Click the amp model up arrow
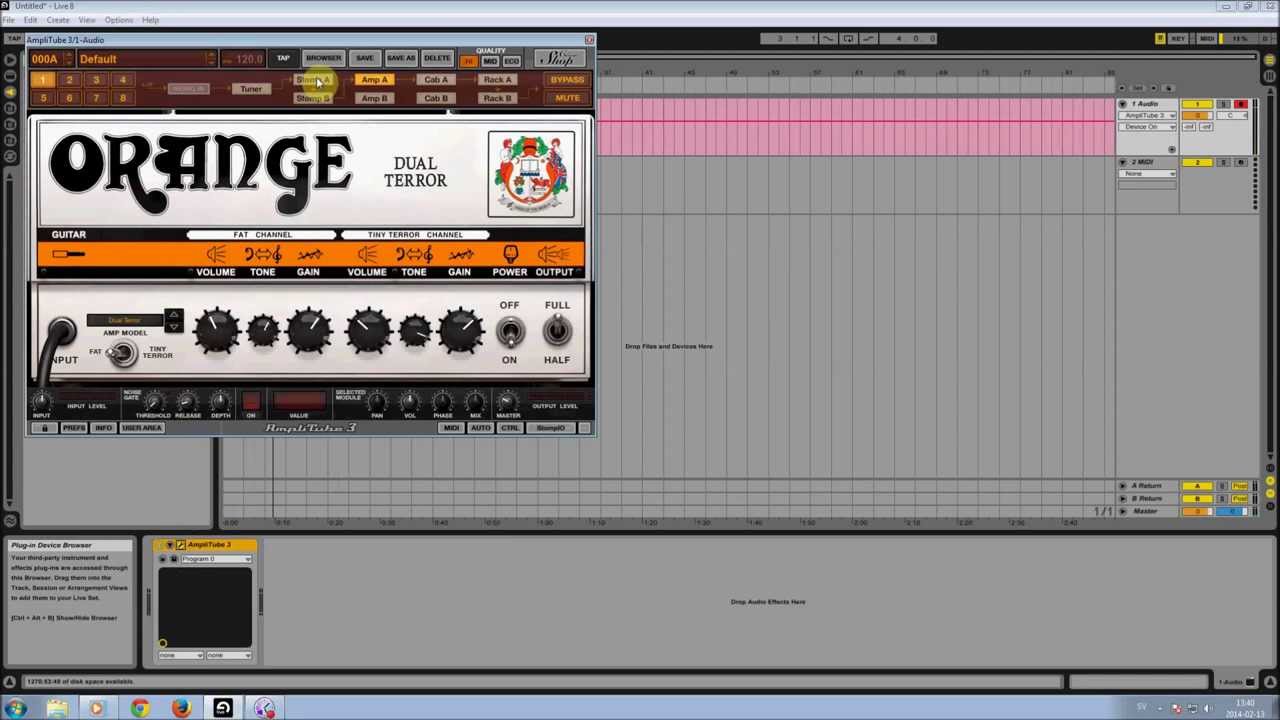This screenshot has height=720, width=1280. click(x=173, y=316)
